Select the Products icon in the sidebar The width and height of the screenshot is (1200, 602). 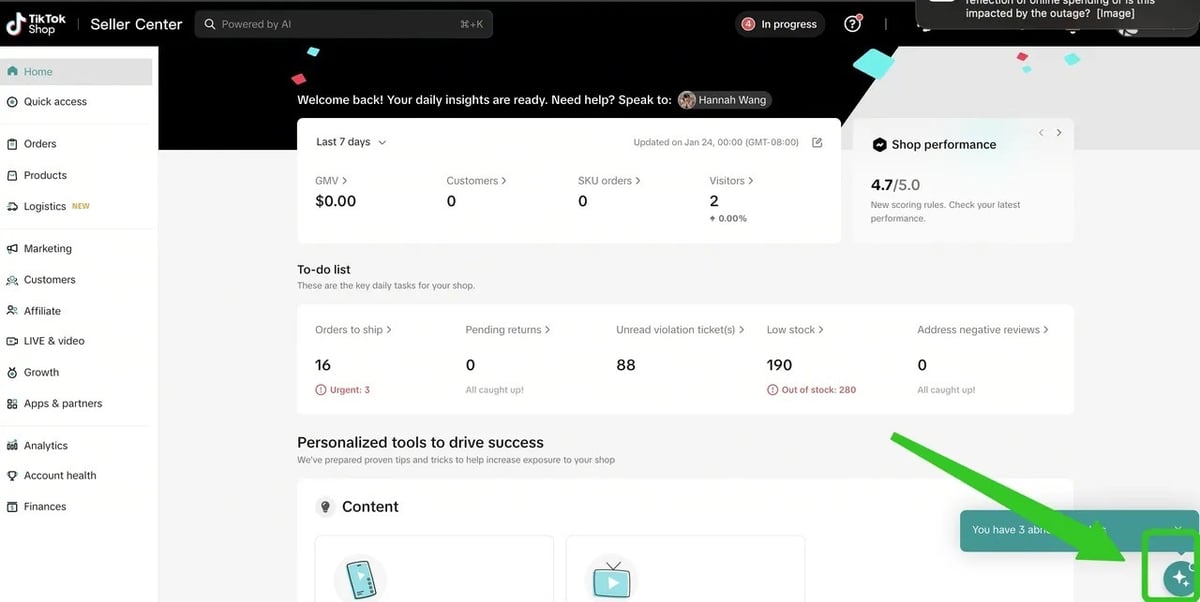point(12,175)
